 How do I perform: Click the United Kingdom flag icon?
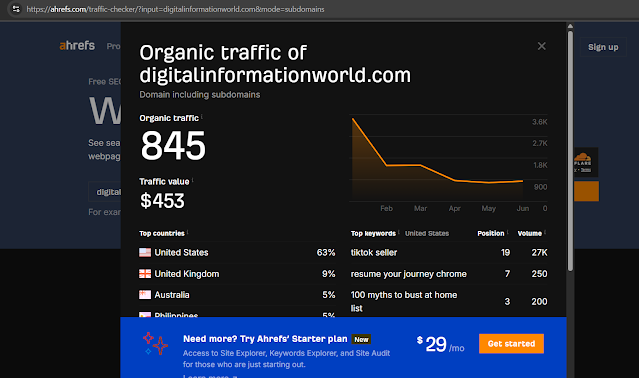(145, 274)
